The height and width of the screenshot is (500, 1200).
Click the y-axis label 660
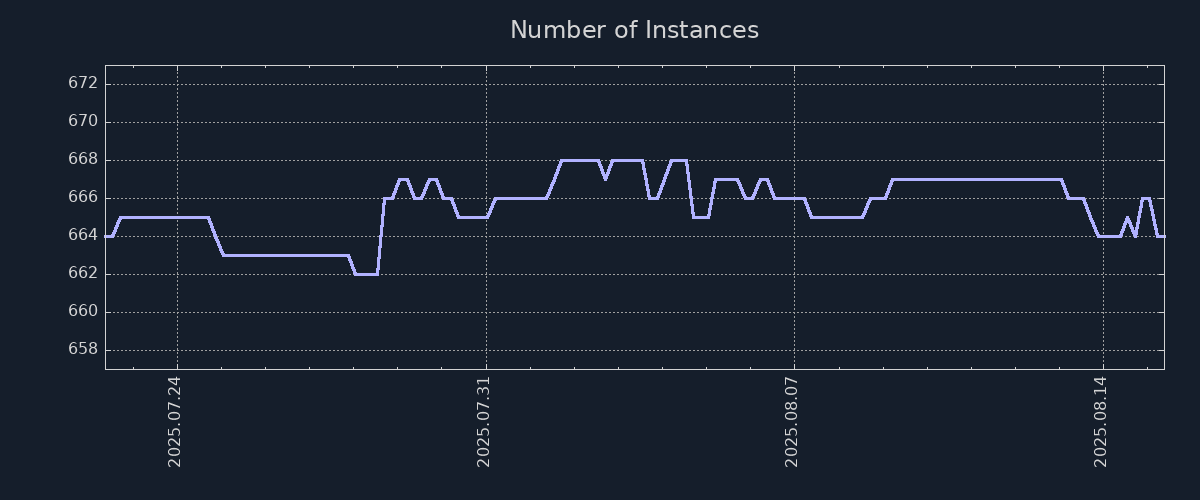coord(83,311)
